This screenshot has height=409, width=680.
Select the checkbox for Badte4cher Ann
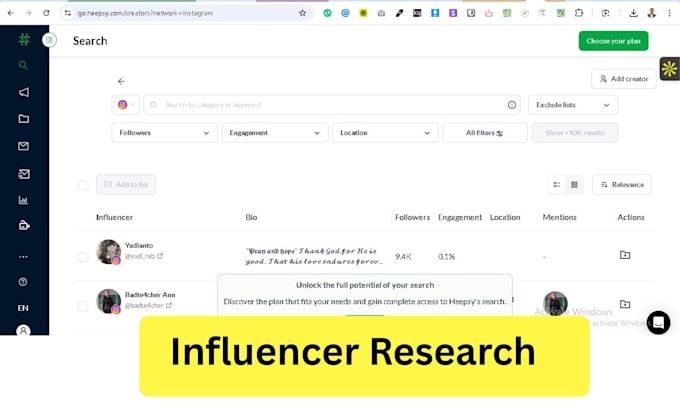pyautogui.click(x=83, y=306)
